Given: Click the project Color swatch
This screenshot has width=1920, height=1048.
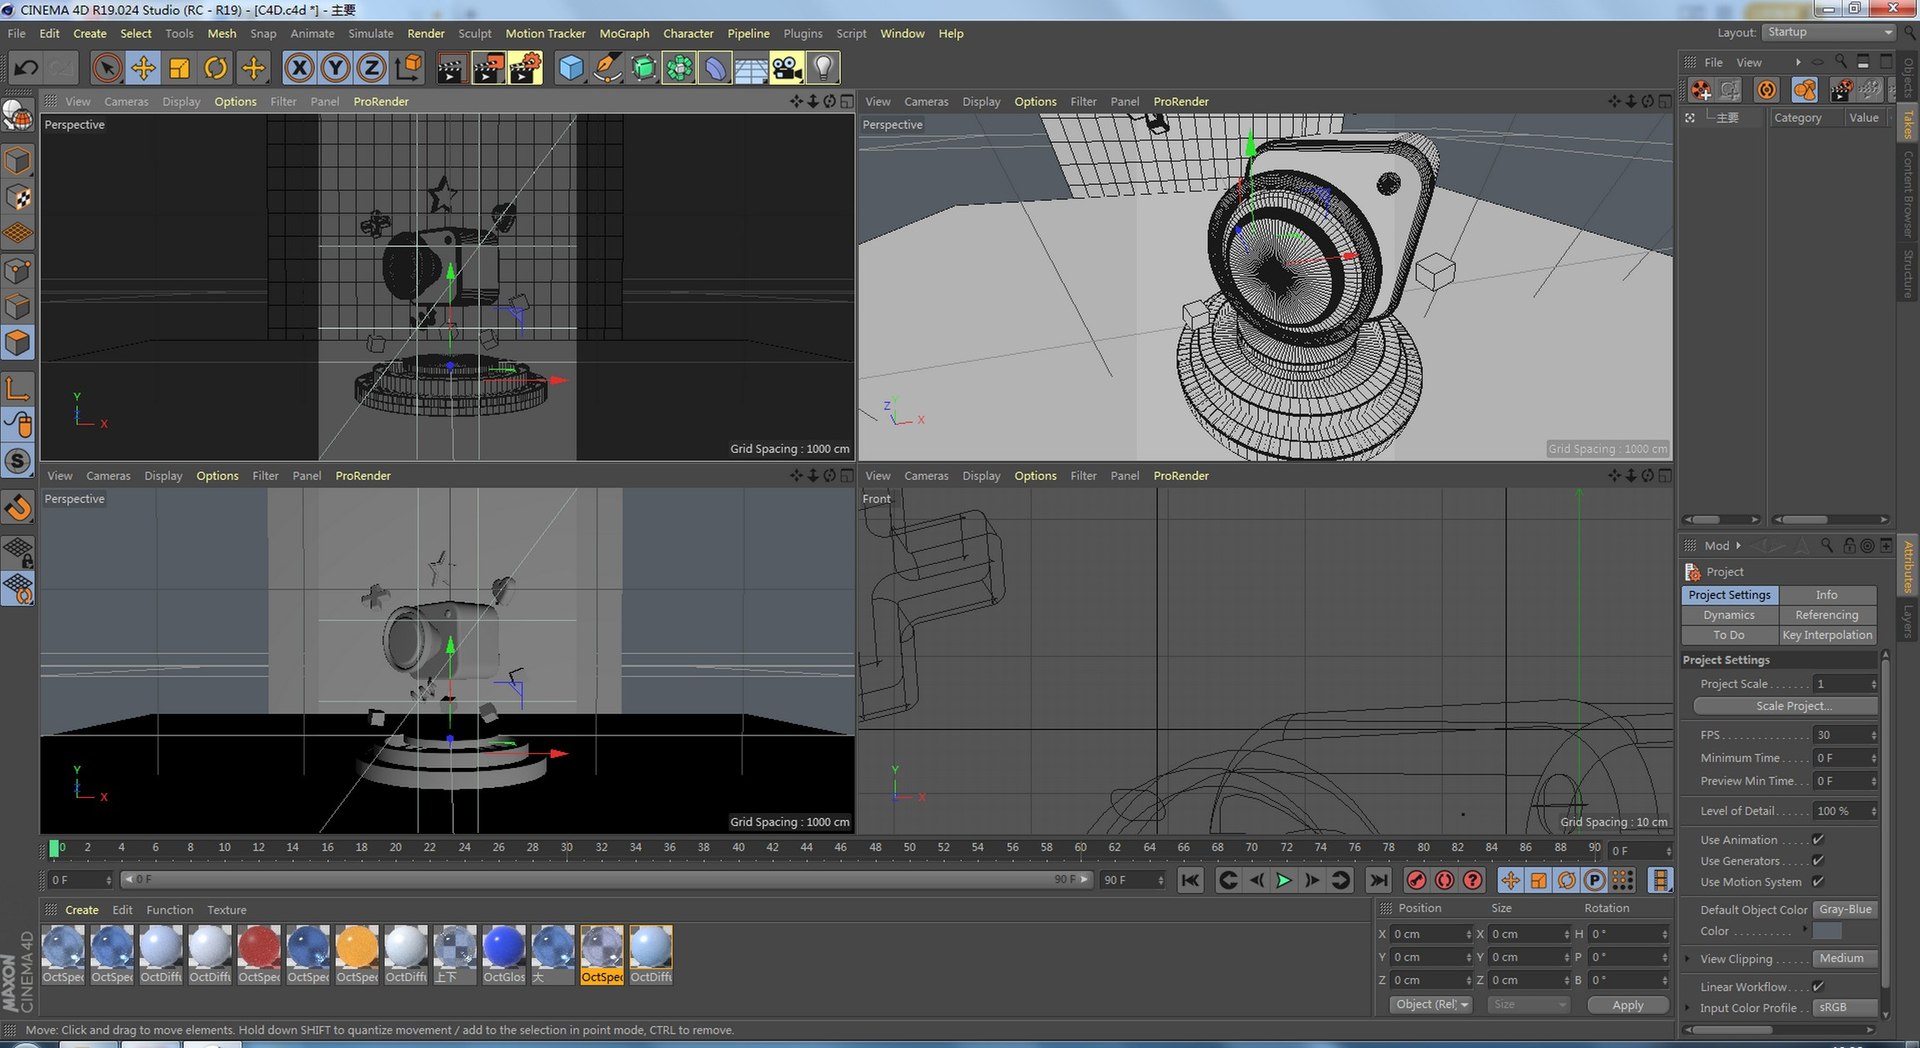Looking at the screenshot, I should click(x=1826, y=931).
